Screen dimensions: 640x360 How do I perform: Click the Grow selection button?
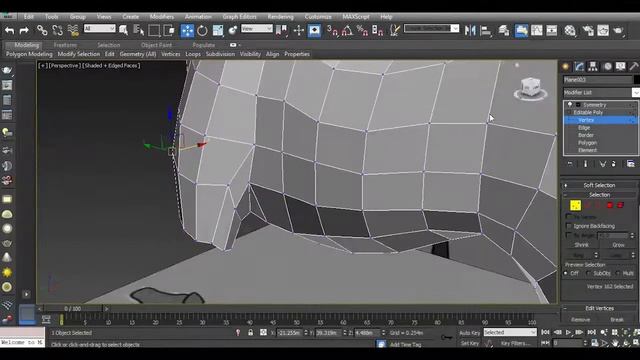click(x=618, y=244)
